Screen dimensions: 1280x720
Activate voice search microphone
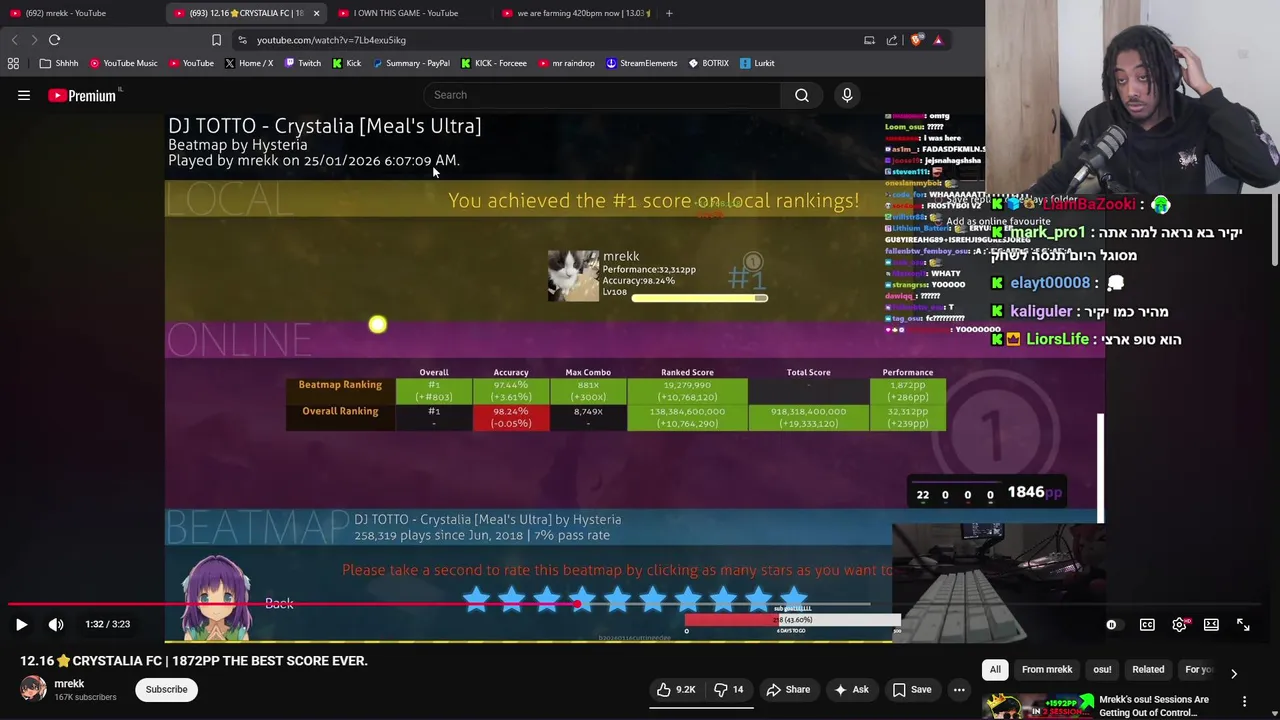(x=847, y=95)
